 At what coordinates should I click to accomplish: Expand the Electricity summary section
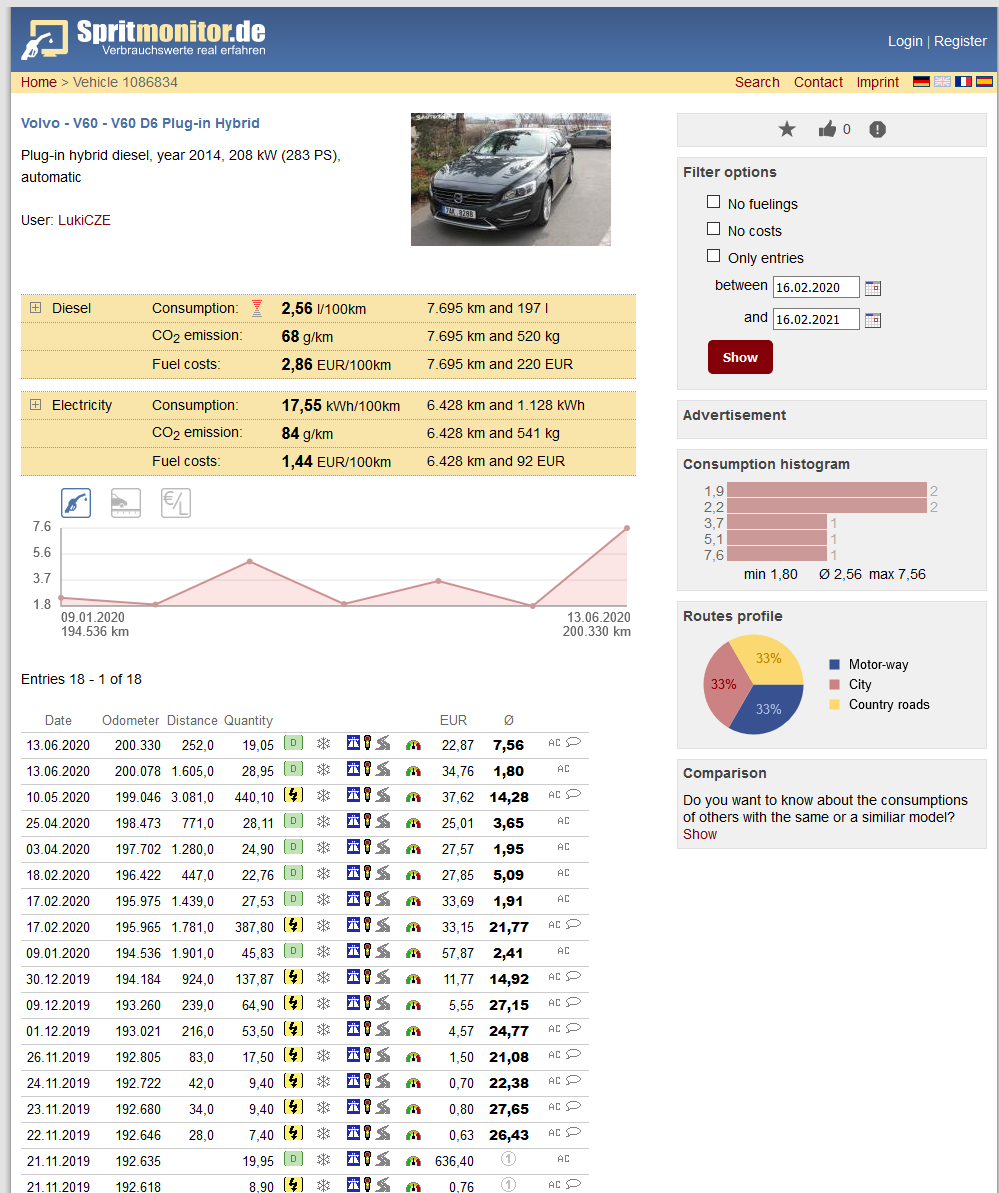[36, 405]
